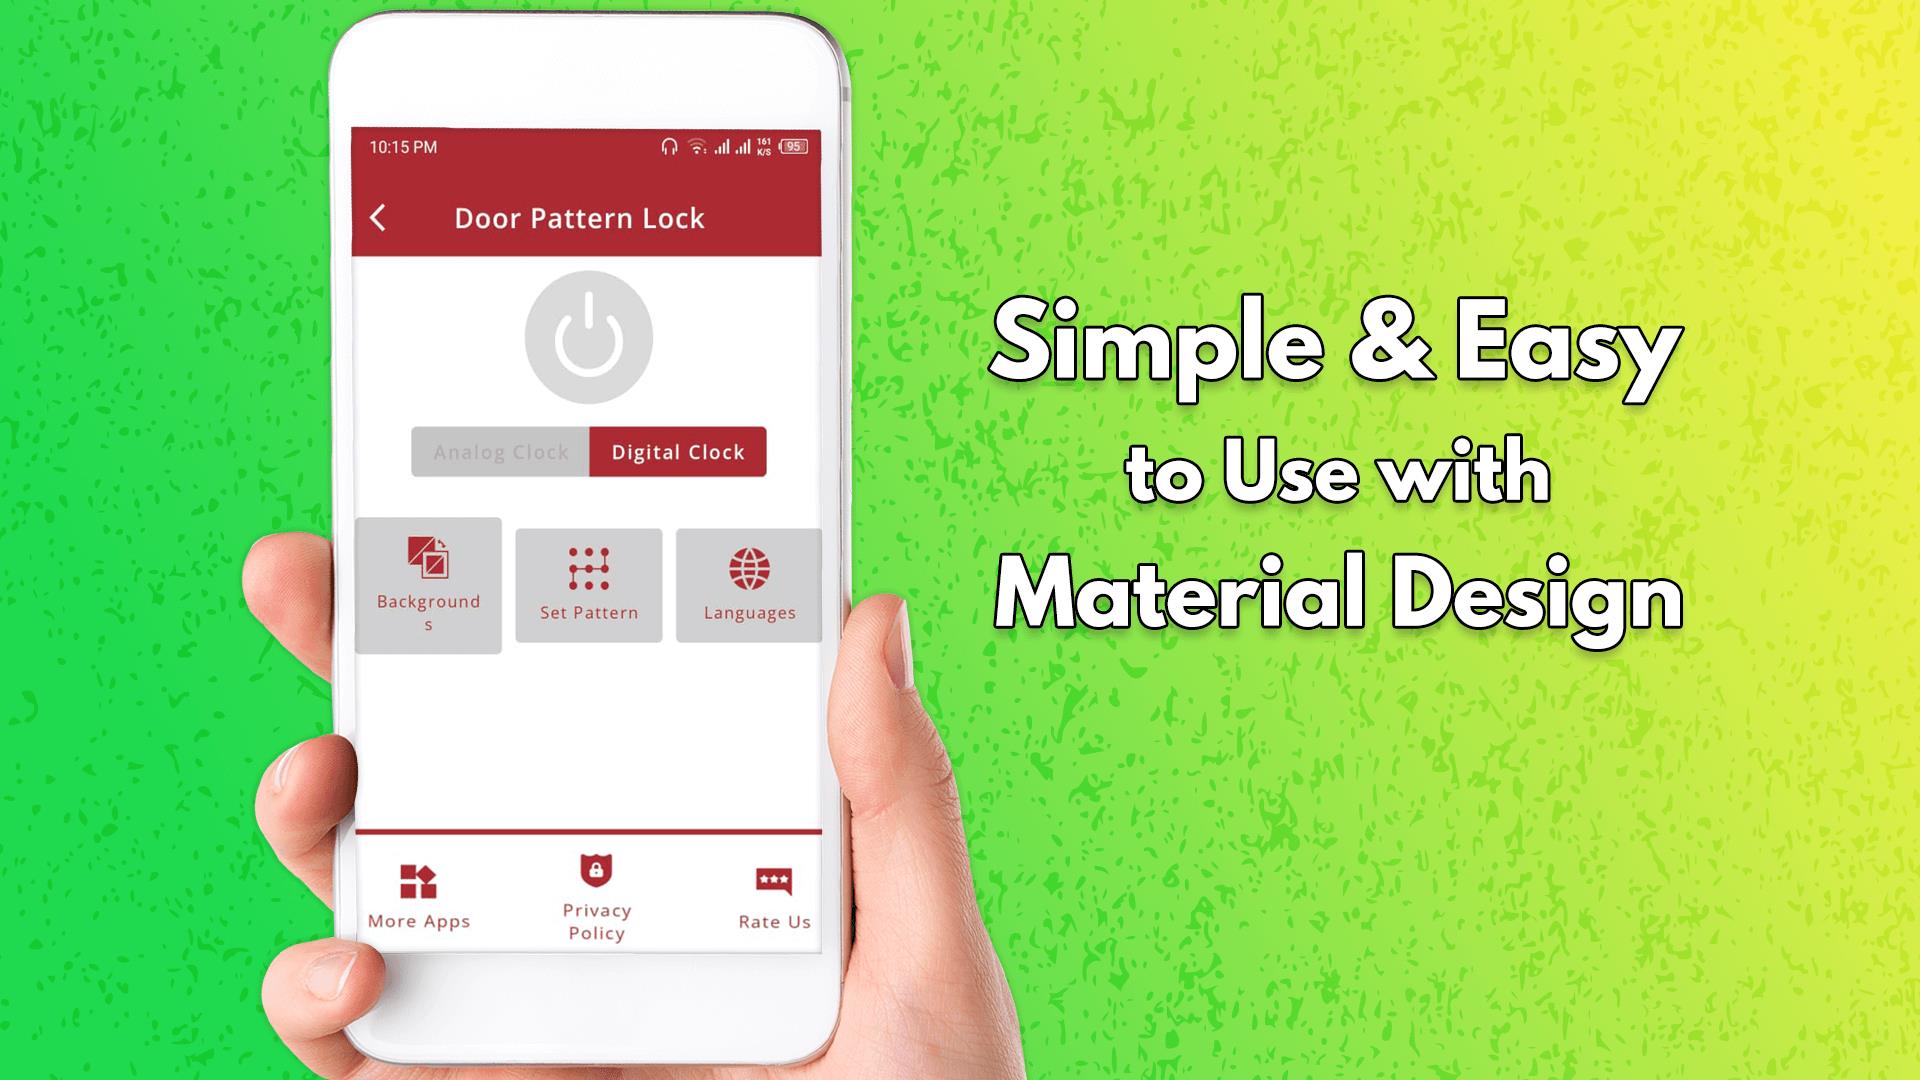Select the Analog Clock tab
The image size is (1920, 1080).
coord(498,451)
